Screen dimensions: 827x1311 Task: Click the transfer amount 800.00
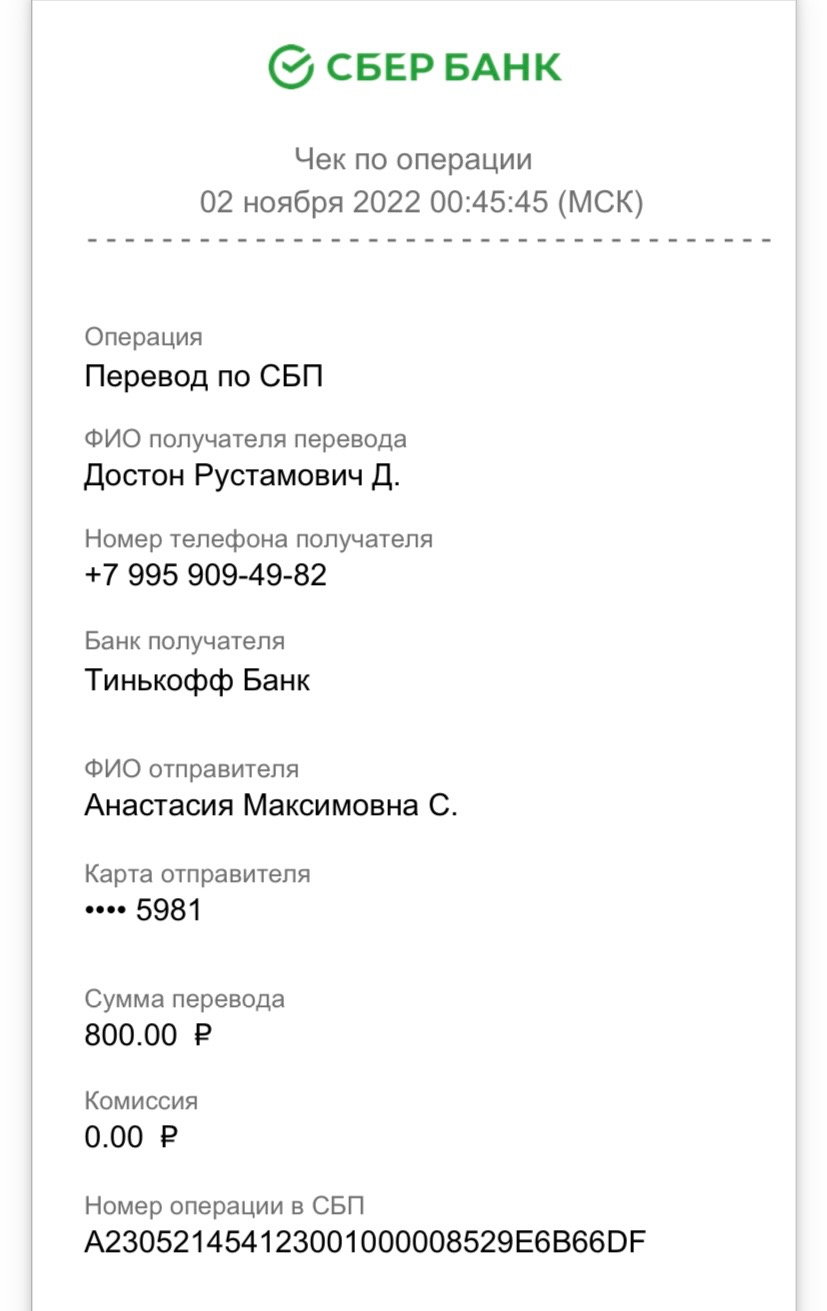(131, 1035)
